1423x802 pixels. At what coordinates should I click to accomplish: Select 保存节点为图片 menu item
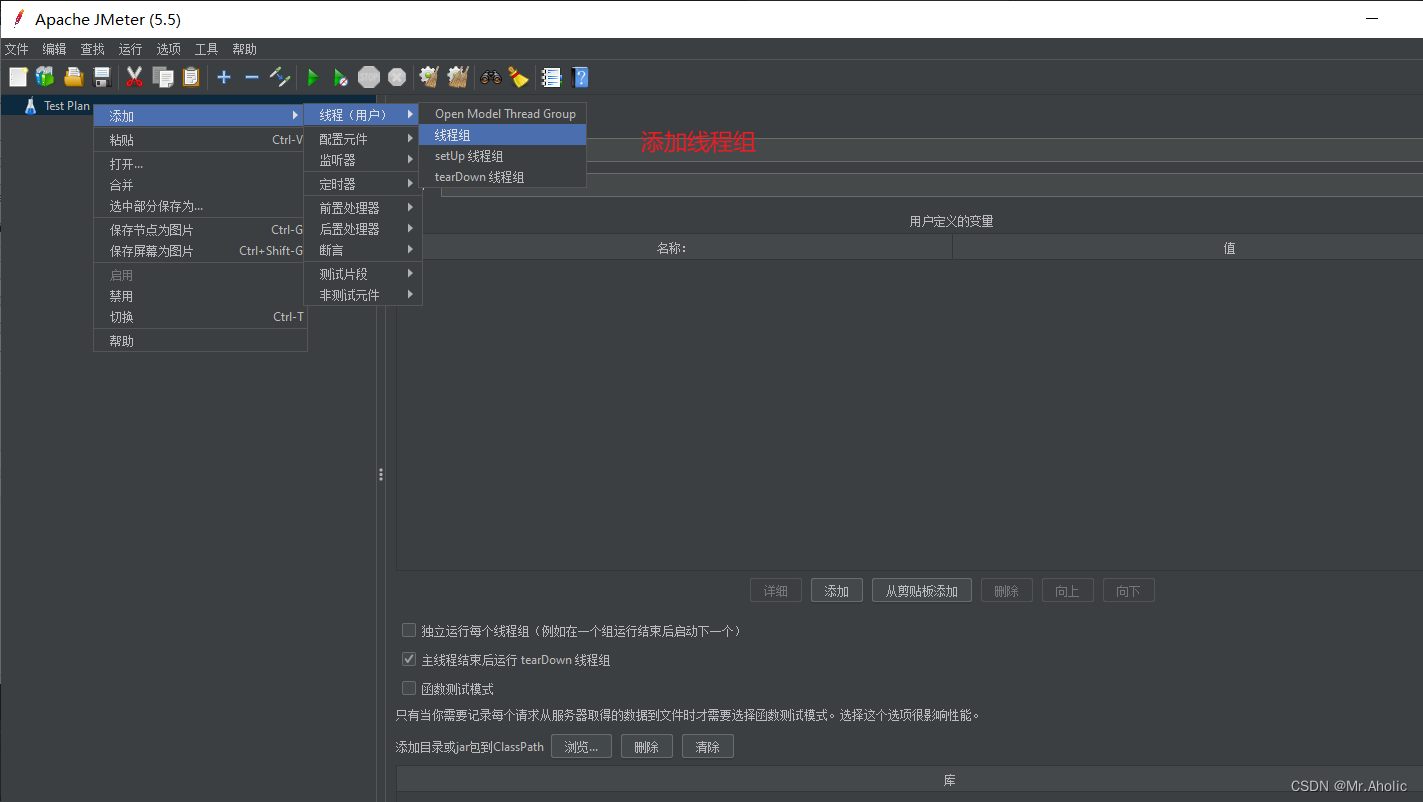point(200,230)
